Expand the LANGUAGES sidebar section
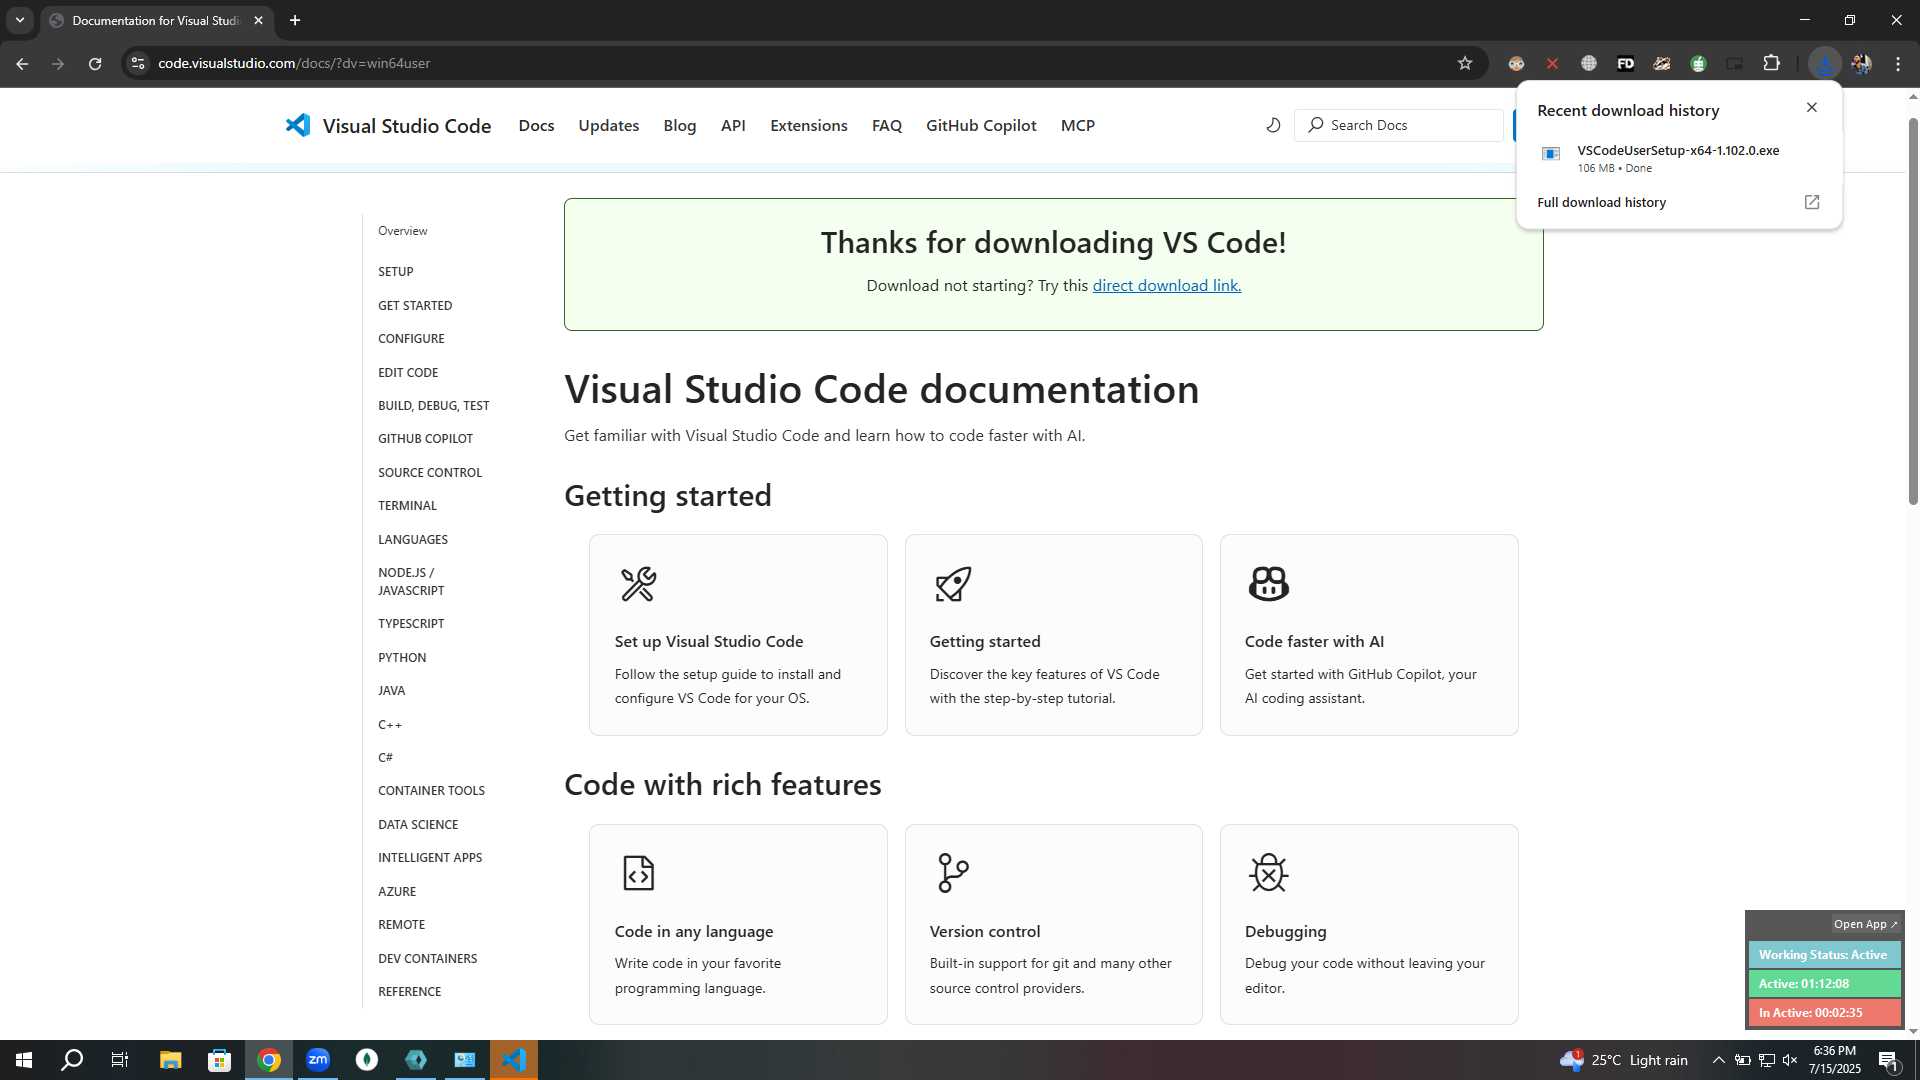This screenshot has height=1080, width=1920. click(413, 540)
